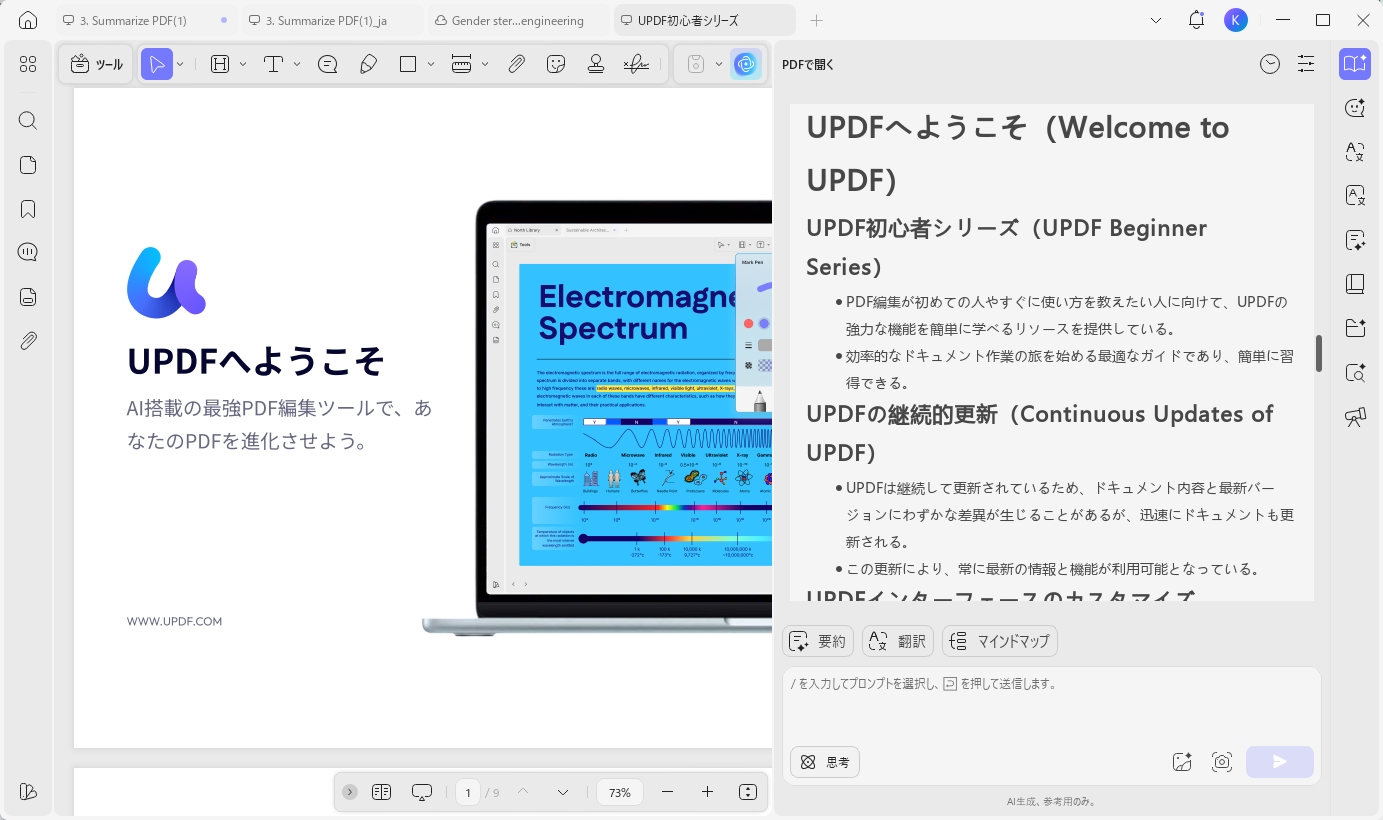Go to the previous page arrow
Viewport: 1383px width, 820px height.
pos(522,792)
